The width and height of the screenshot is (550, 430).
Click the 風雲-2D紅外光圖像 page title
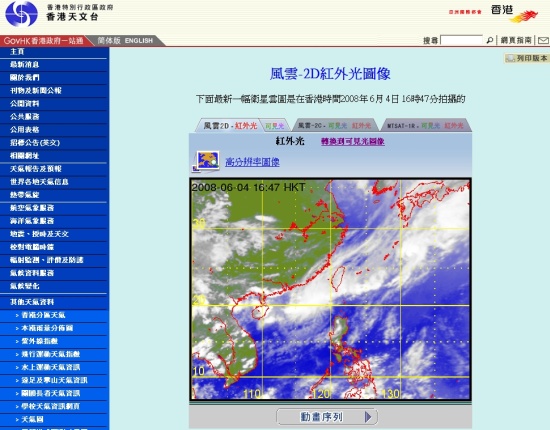coord(330,74)
